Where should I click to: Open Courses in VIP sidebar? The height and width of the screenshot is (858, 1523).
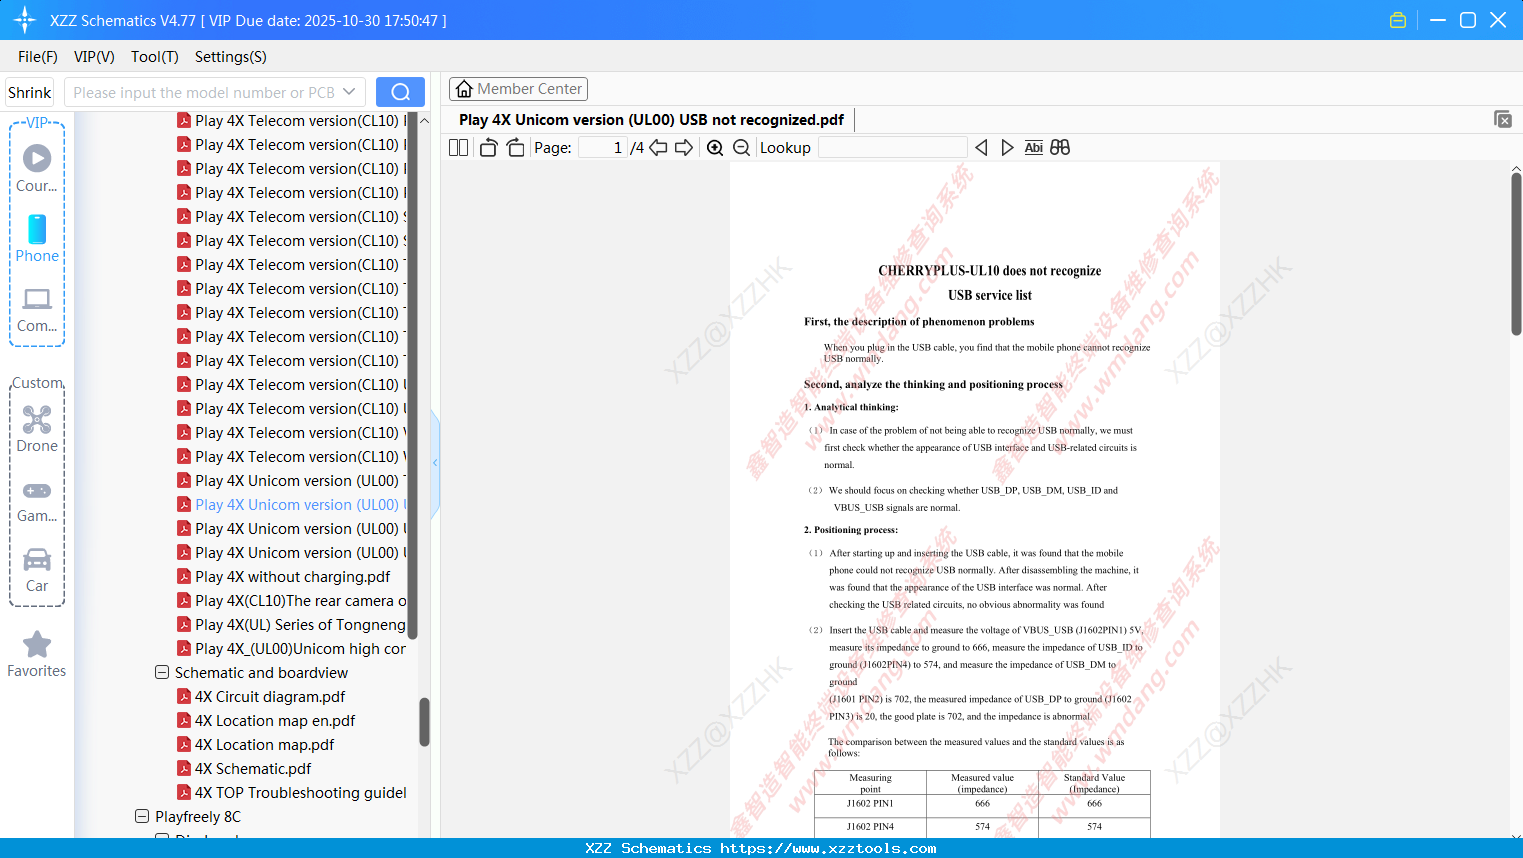pos(37,169)
